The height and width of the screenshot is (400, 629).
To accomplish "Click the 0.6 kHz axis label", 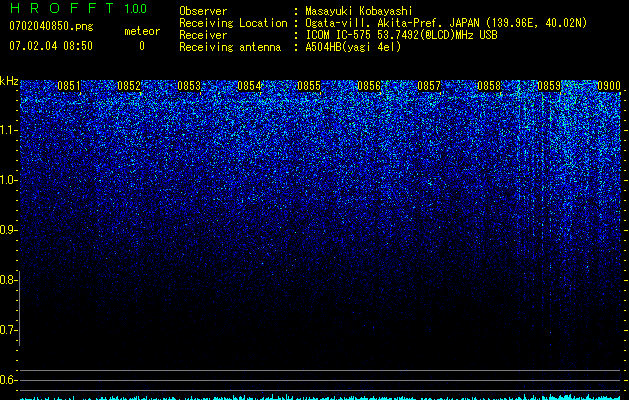I will click(x=8, y=380).
